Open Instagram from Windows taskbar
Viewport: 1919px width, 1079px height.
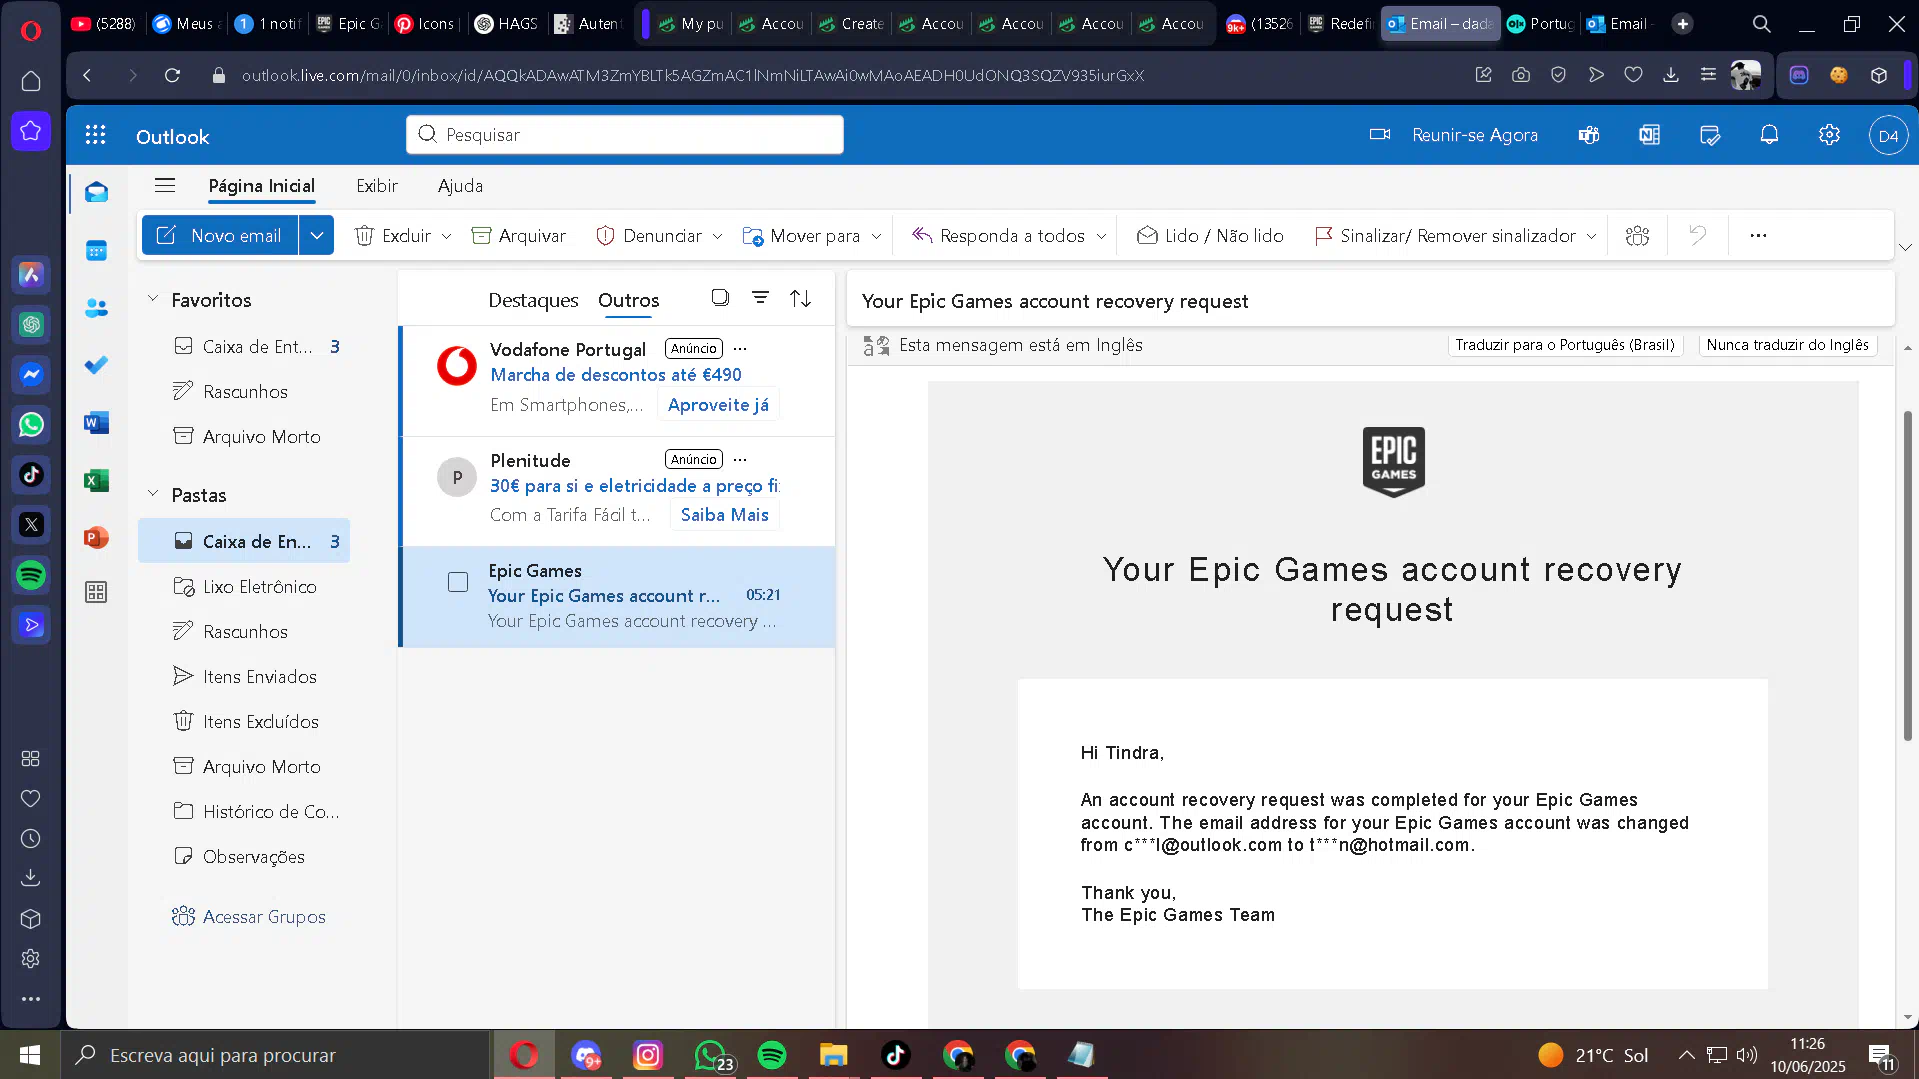coord(648,1055)
